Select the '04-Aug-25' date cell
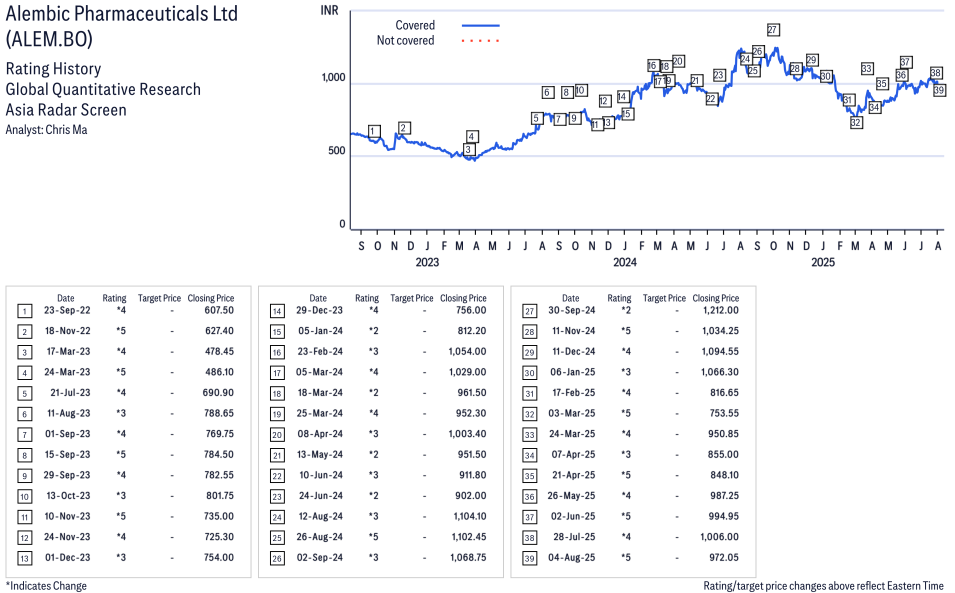Screen dimensions: 955x593 pos(572,558)
